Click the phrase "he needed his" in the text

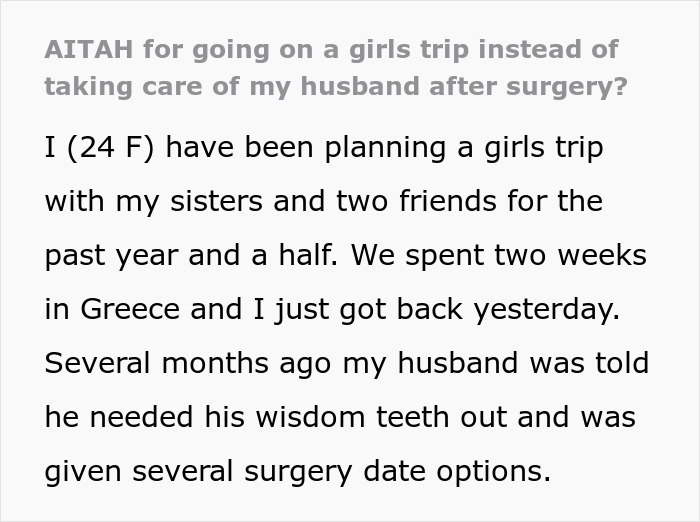(x=136, y=416)
